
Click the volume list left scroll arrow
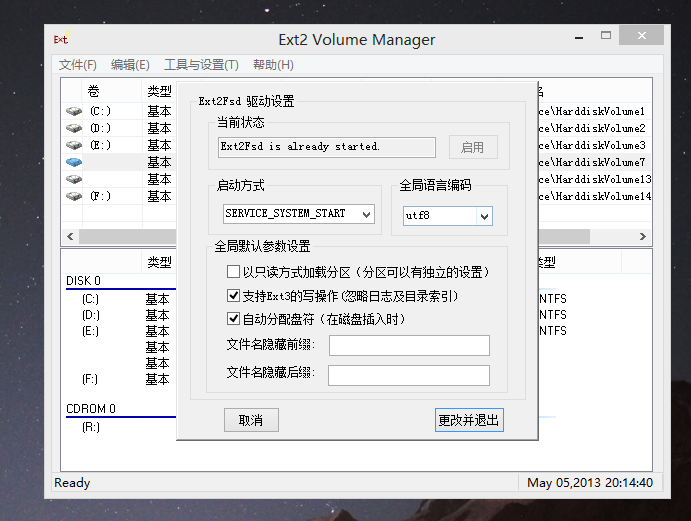tap(70, 236)
